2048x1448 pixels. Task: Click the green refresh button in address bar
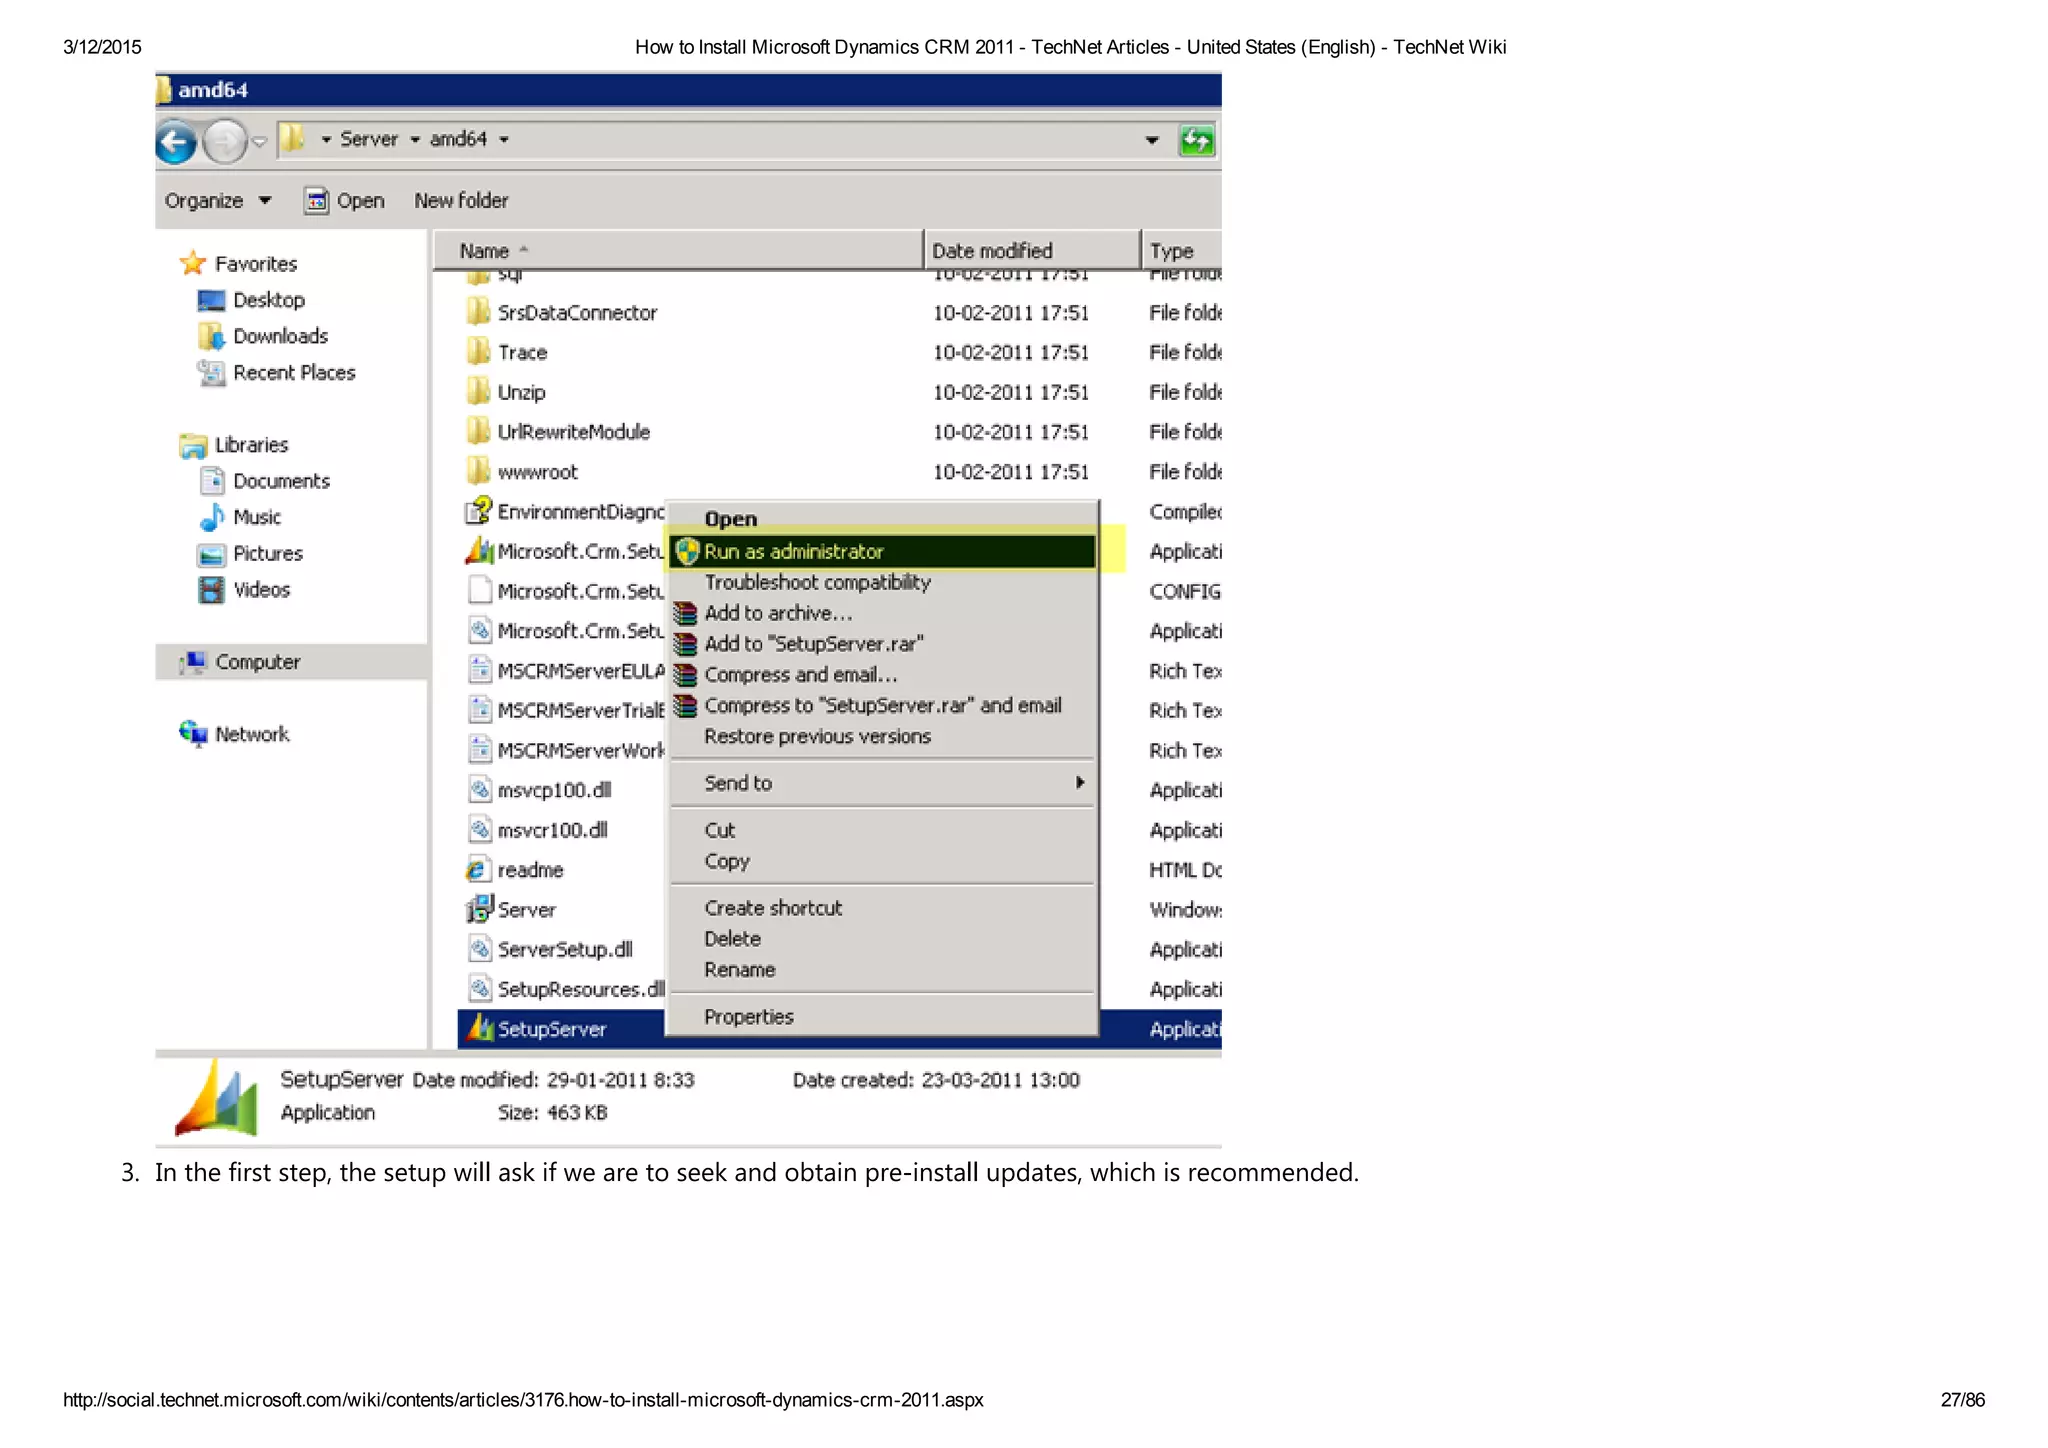(x=1197, y=141)
